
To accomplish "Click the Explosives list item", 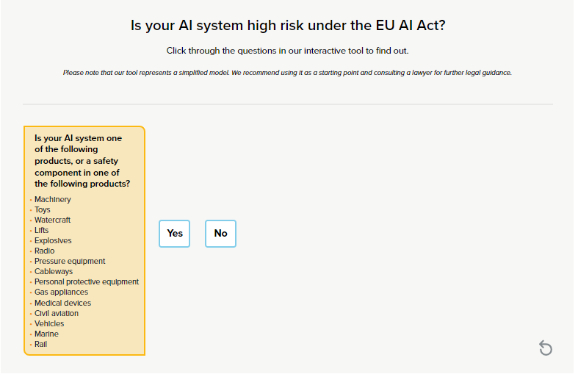I will [53, 241].
